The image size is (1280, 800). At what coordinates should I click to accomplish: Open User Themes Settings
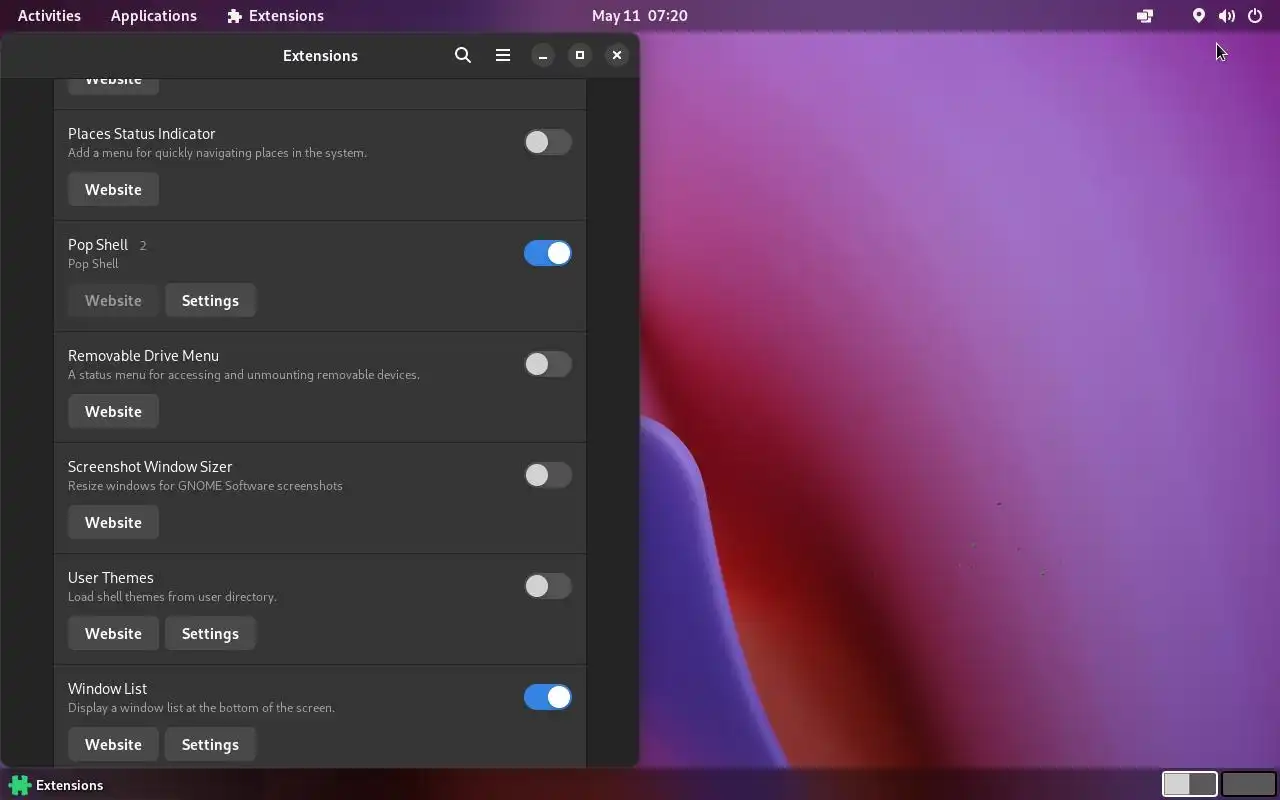click(x=210, y=634)
